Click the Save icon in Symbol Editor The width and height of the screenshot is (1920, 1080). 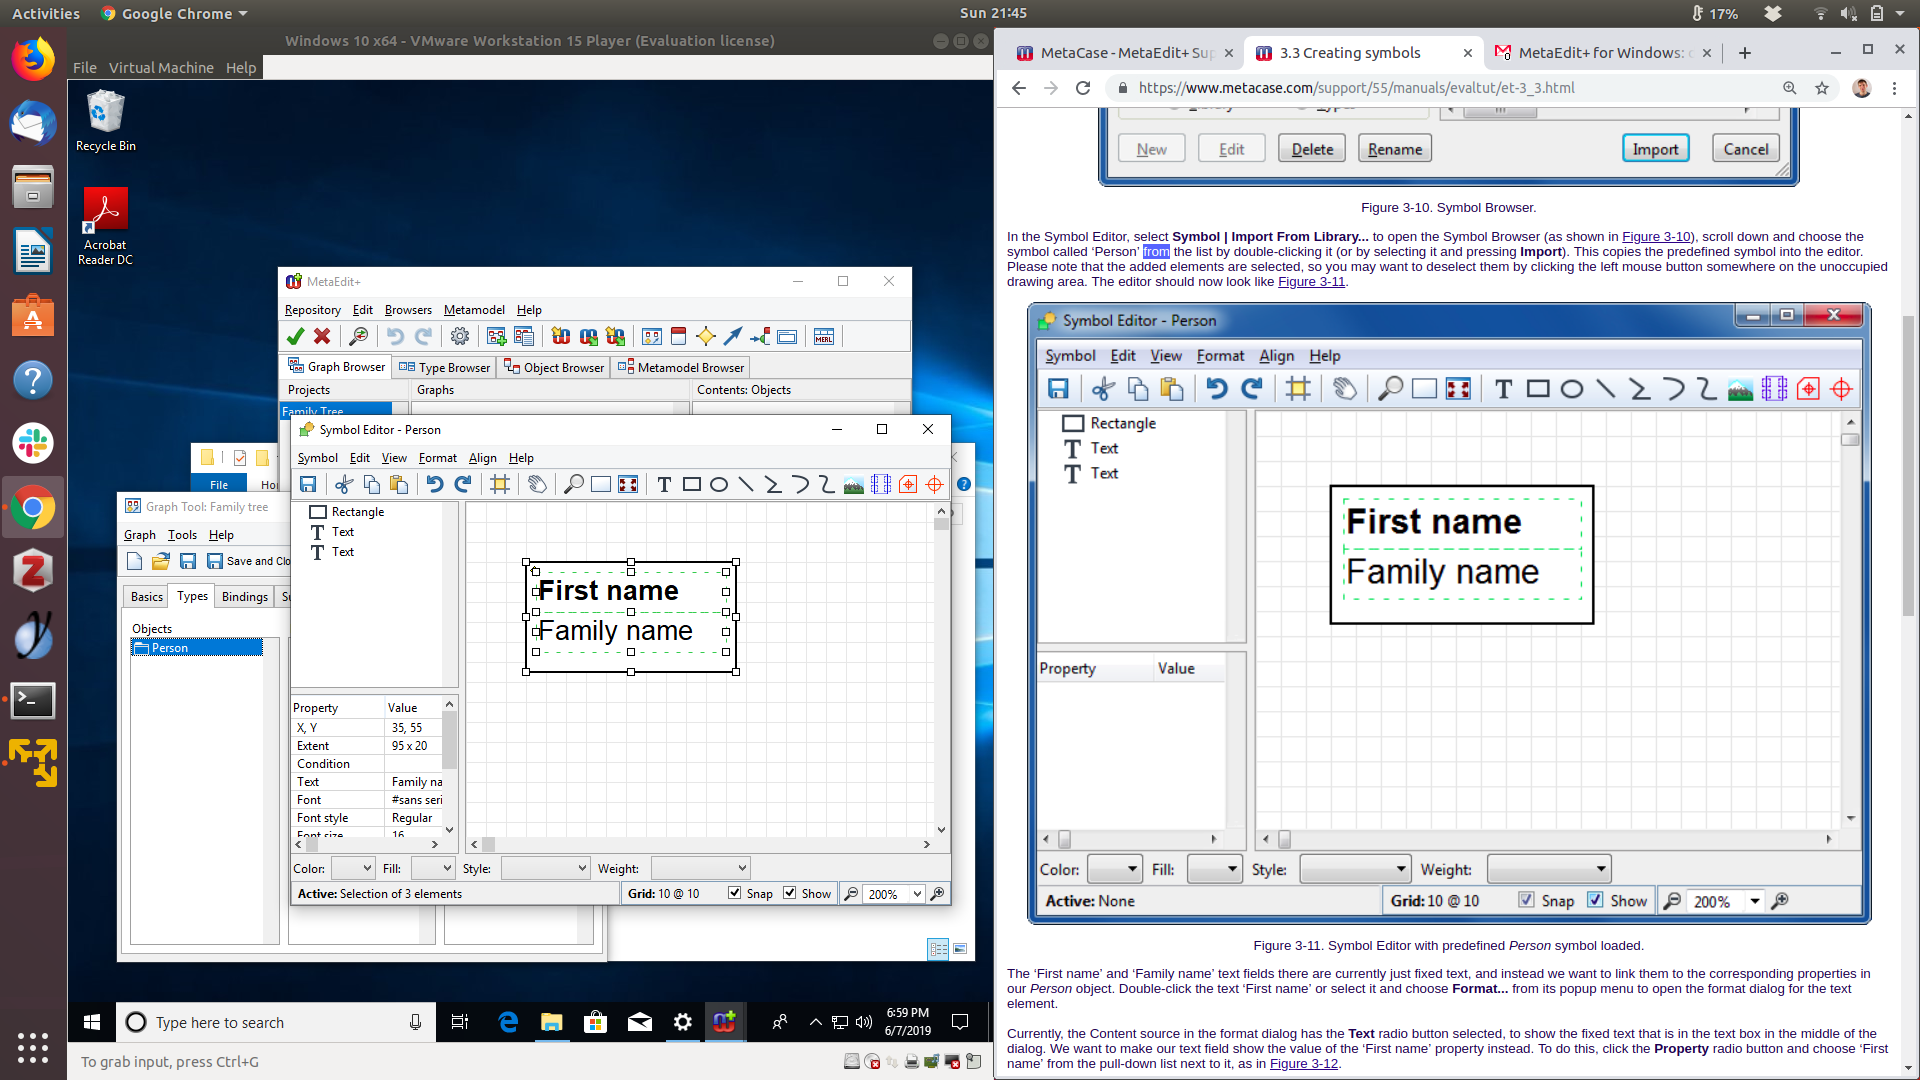tap(308, 485)
